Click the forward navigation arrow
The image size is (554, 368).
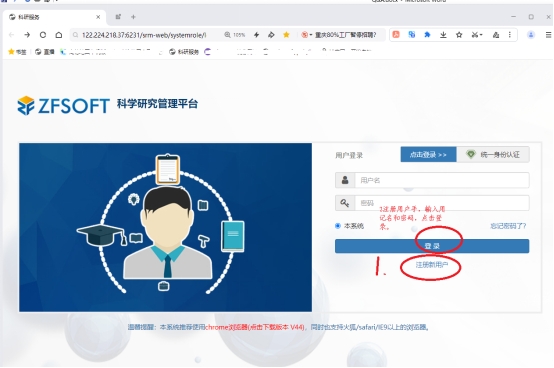click(x=27, y=35)
